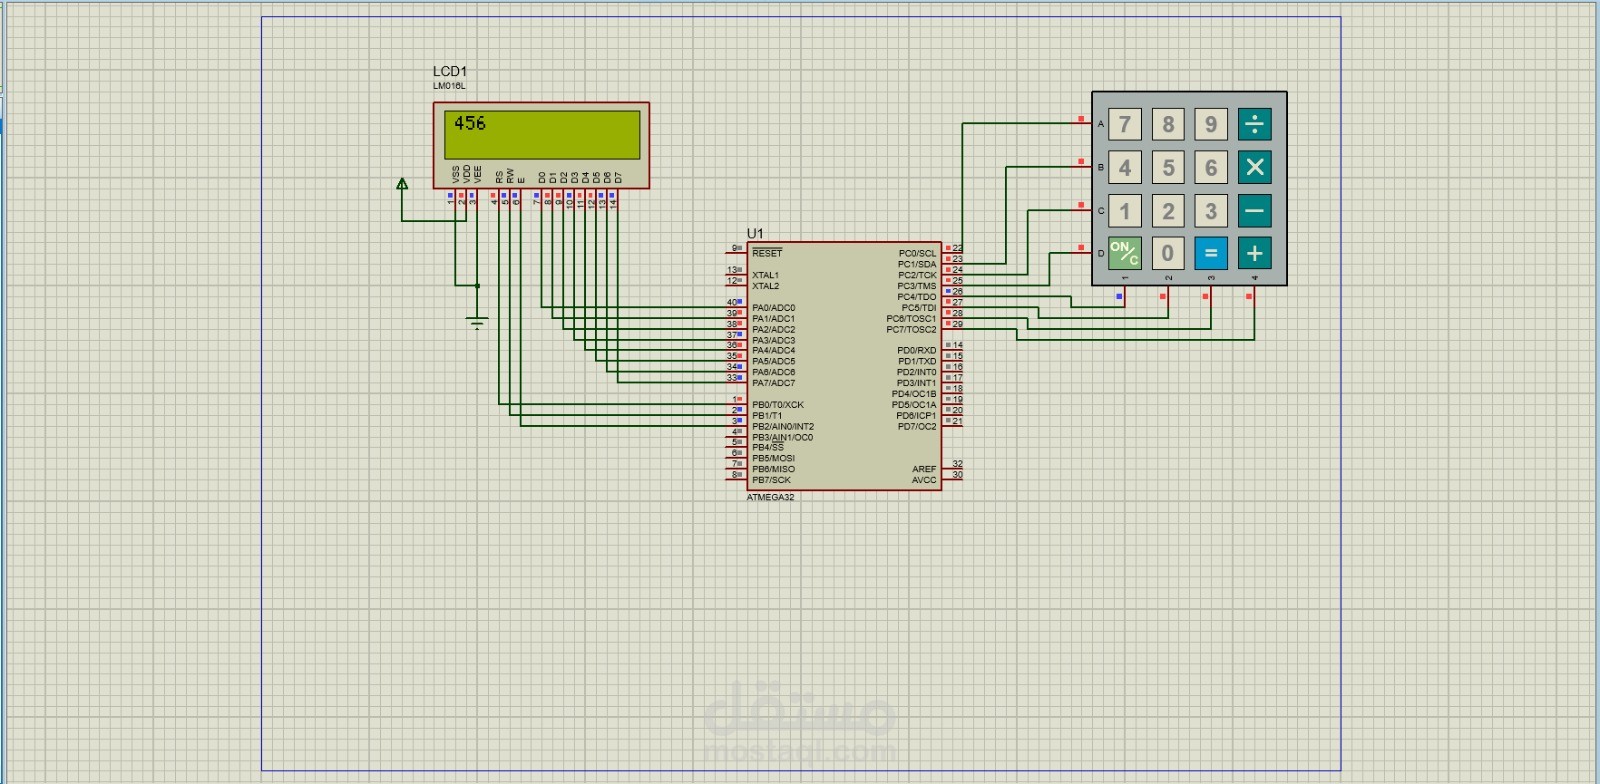The image size is (1600, 784).
Task: Select the U1 reference label
Action: pos(755,233)
